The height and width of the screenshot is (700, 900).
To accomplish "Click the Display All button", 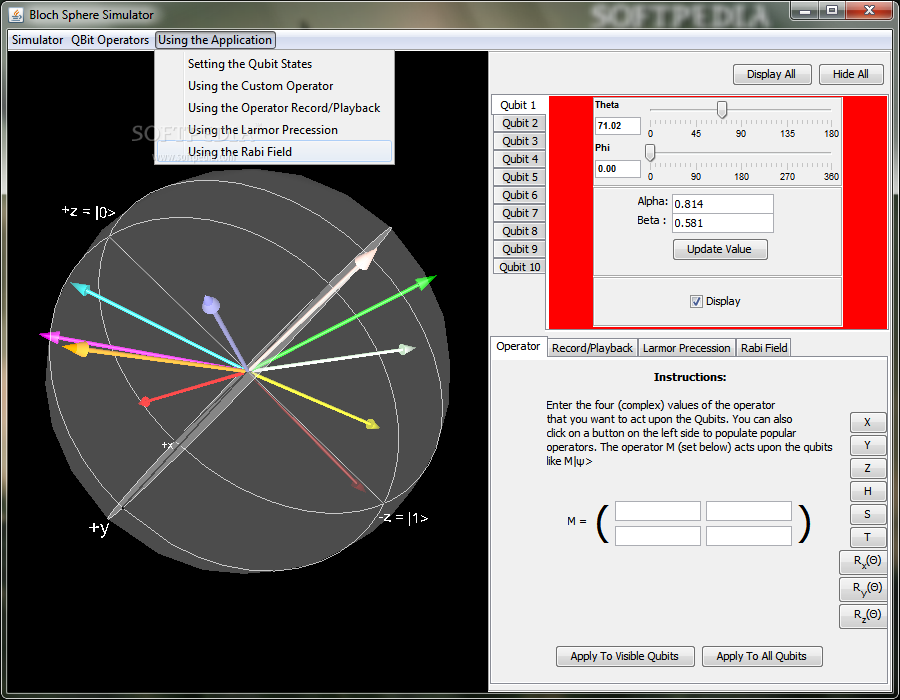I will click(771, 74).
